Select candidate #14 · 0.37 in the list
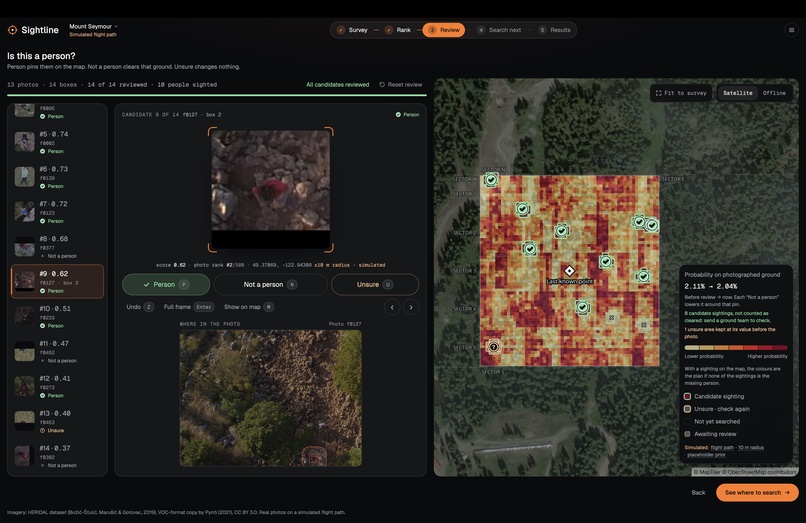Image resolution: width=806 pixels, height=523 pixels. pyautogui.click(x=57, y=456)
